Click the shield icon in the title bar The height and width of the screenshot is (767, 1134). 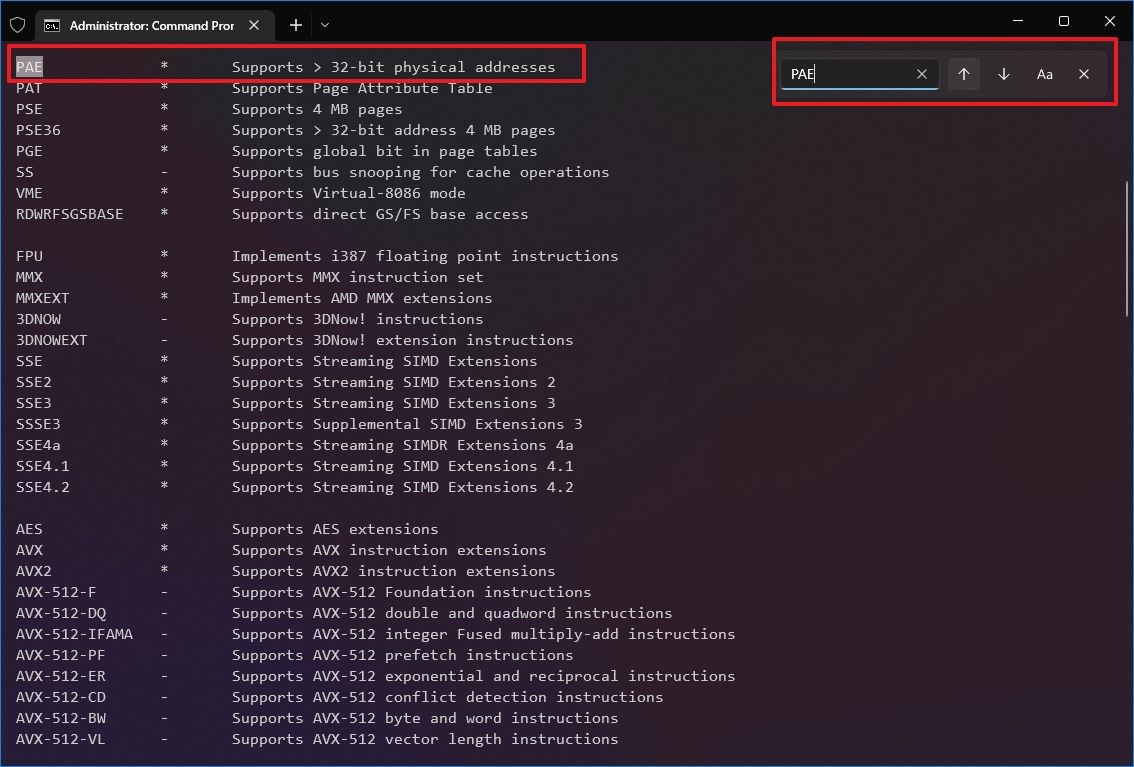(17, 25)
